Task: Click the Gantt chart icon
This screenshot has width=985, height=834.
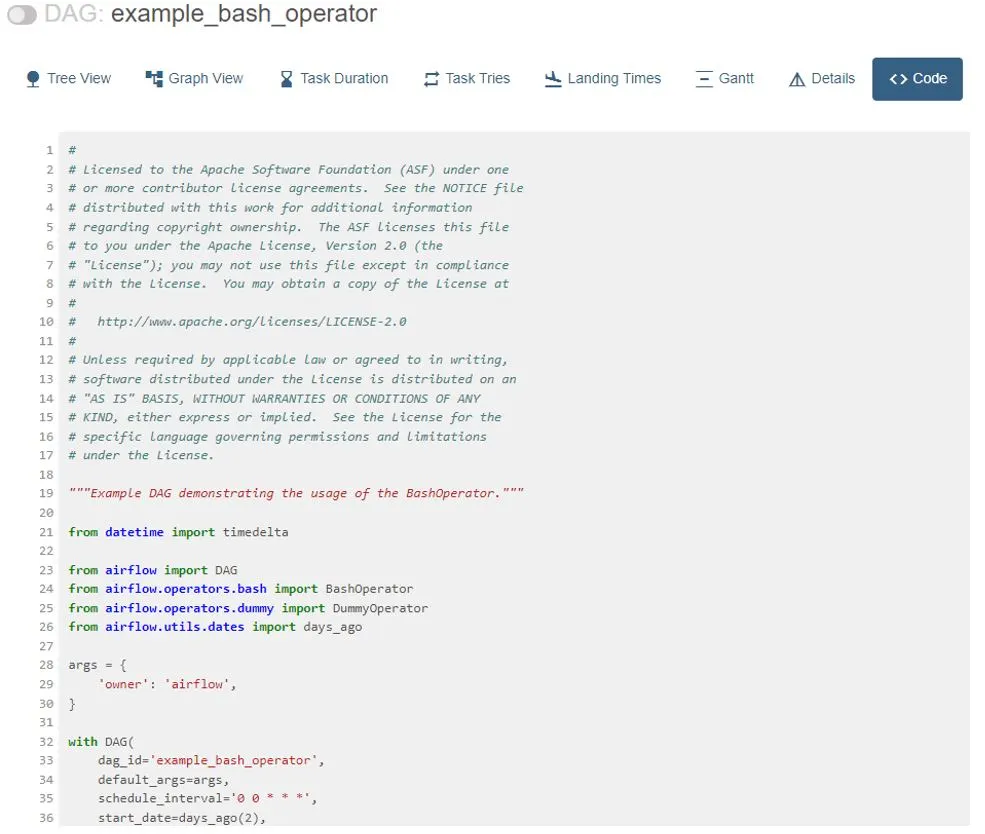Action: coord(704,79)
